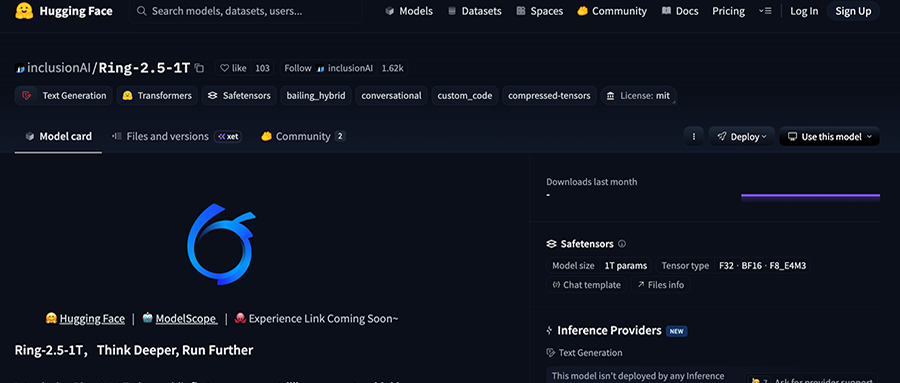Click the downloads last month graph line

(x=810, y=195)
